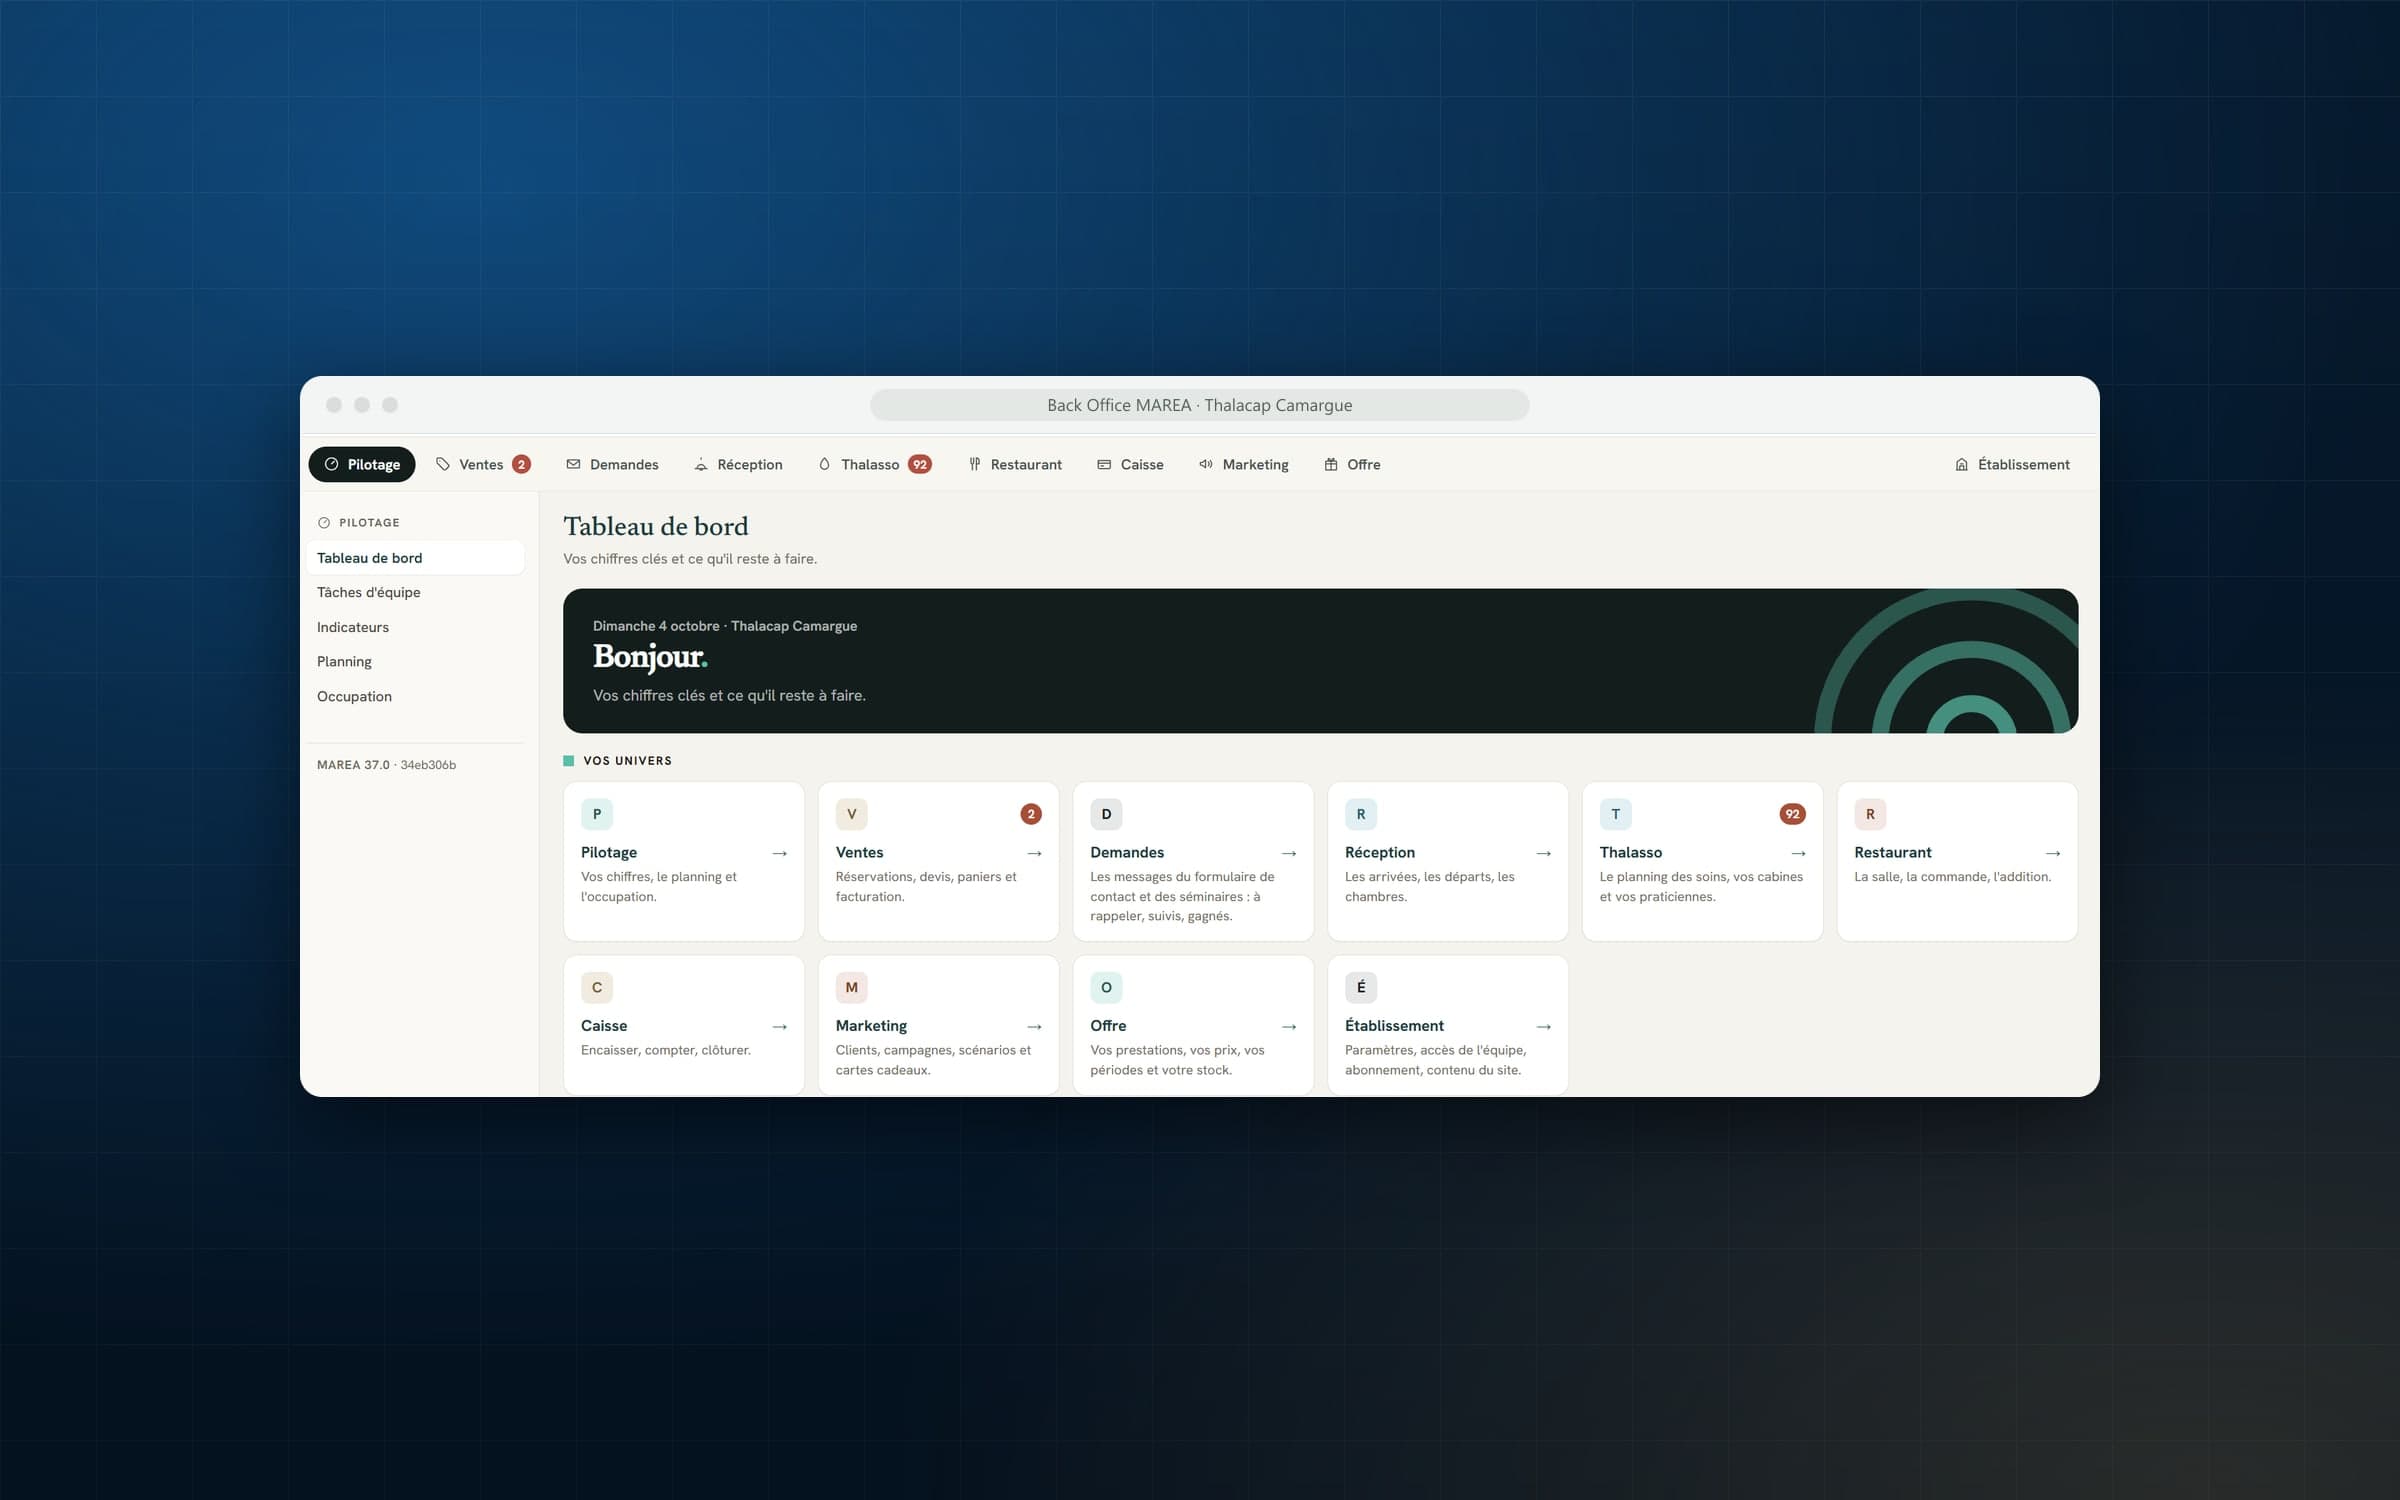Switch to the Ventes tab
This screenshot has height=1500, width=2400.
[x=483, y=464]
